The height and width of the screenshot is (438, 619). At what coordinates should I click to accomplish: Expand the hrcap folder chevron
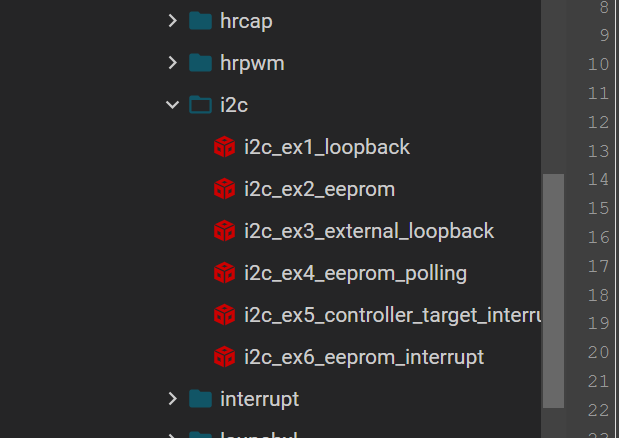point(173,21)
